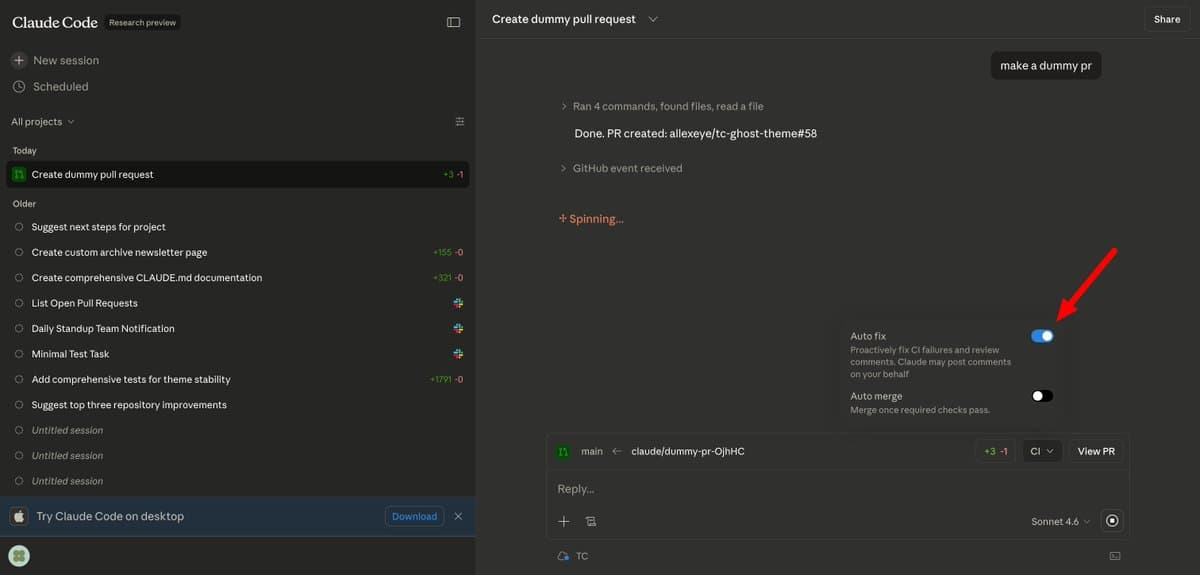Open the Create dummy pull request title dropdown
The width and height of the screenshot is (1200, 575).
point(653,19)
